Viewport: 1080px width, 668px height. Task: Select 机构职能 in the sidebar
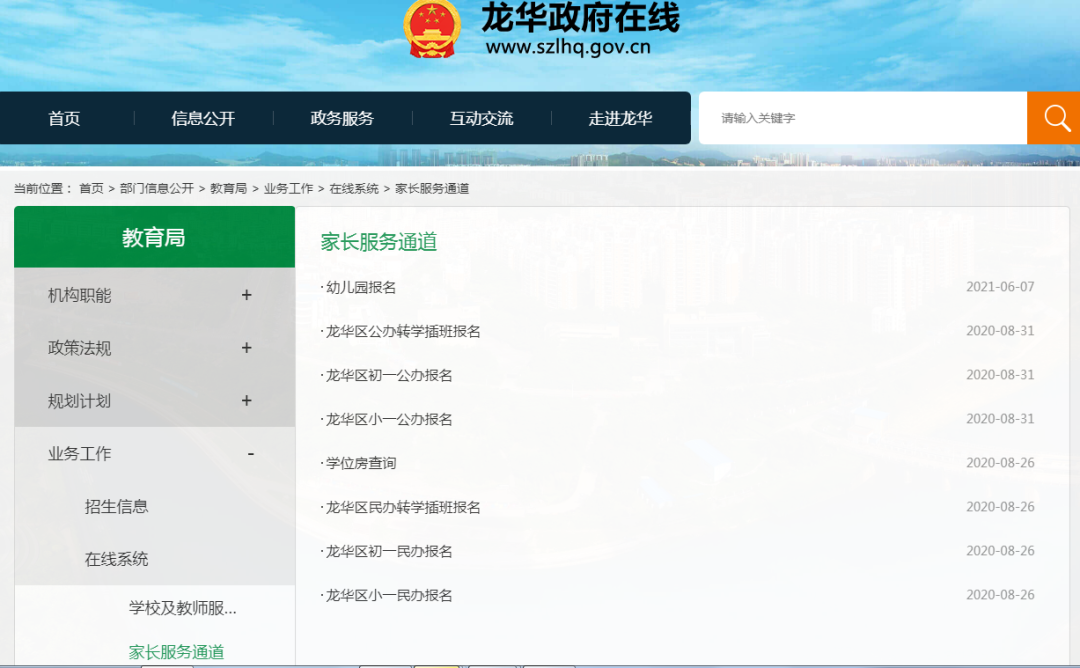[x=79, y=295]
